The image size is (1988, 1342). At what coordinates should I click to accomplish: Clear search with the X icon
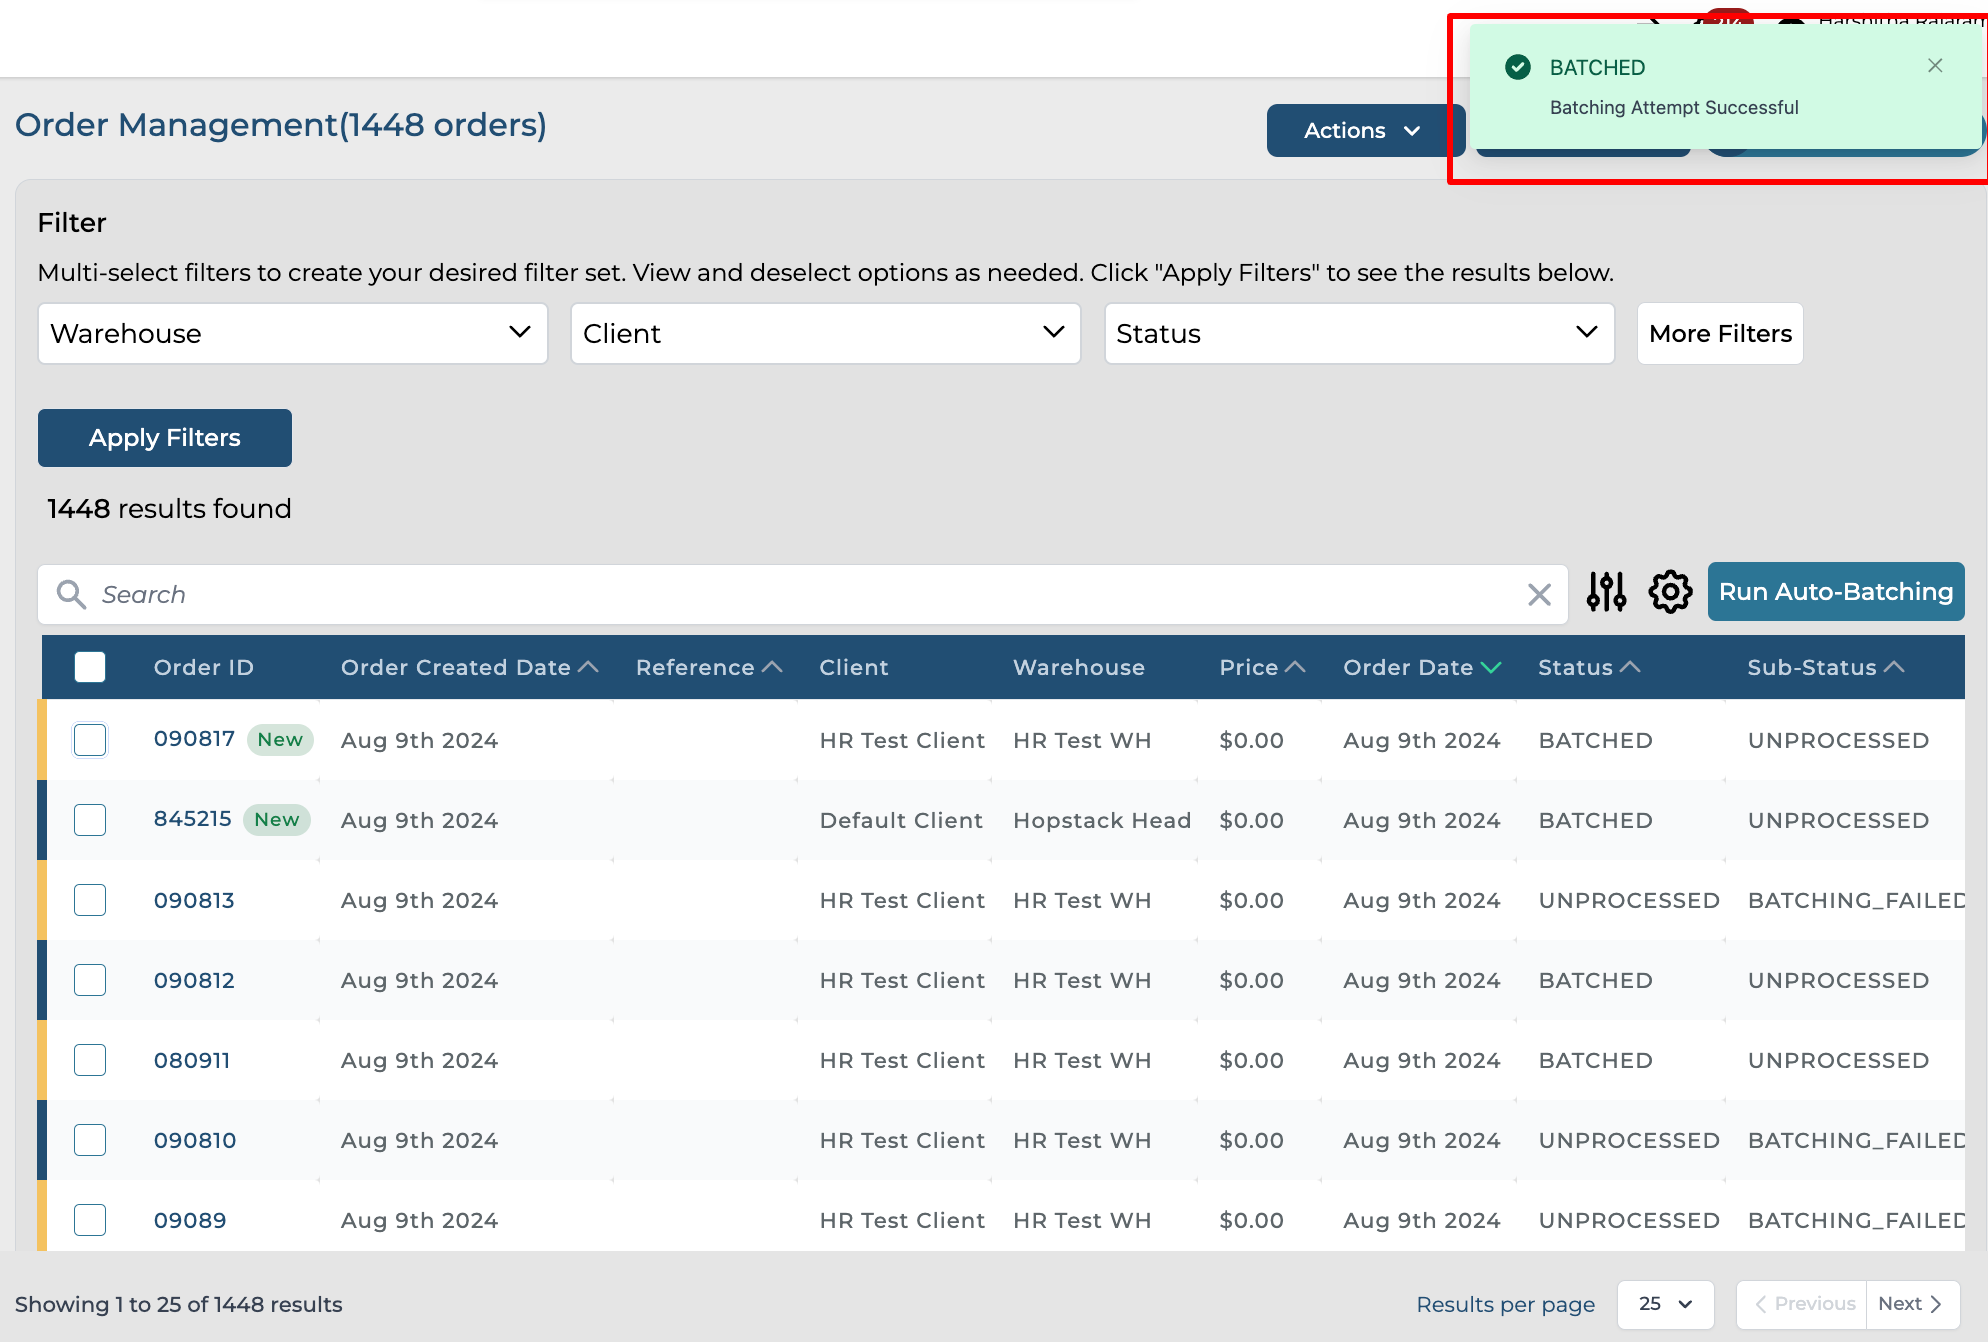pyautogui.click(x=1539, y=595)
